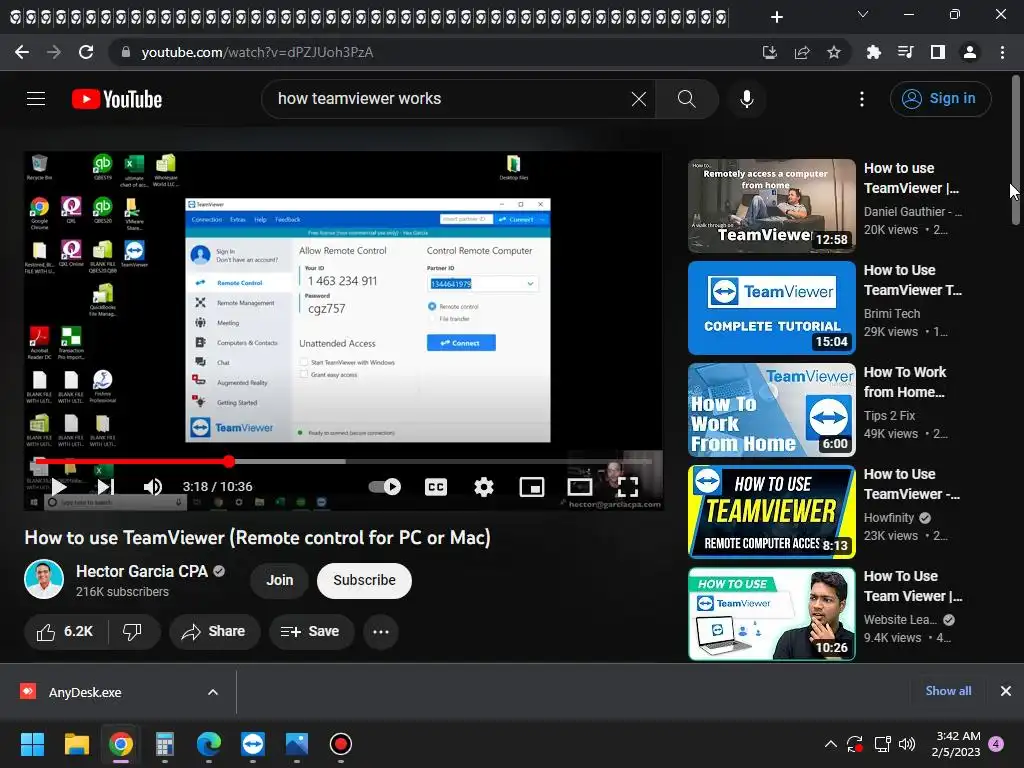Close the downloads bar
Screen dimensions: 1024x768
[1006, 691]
